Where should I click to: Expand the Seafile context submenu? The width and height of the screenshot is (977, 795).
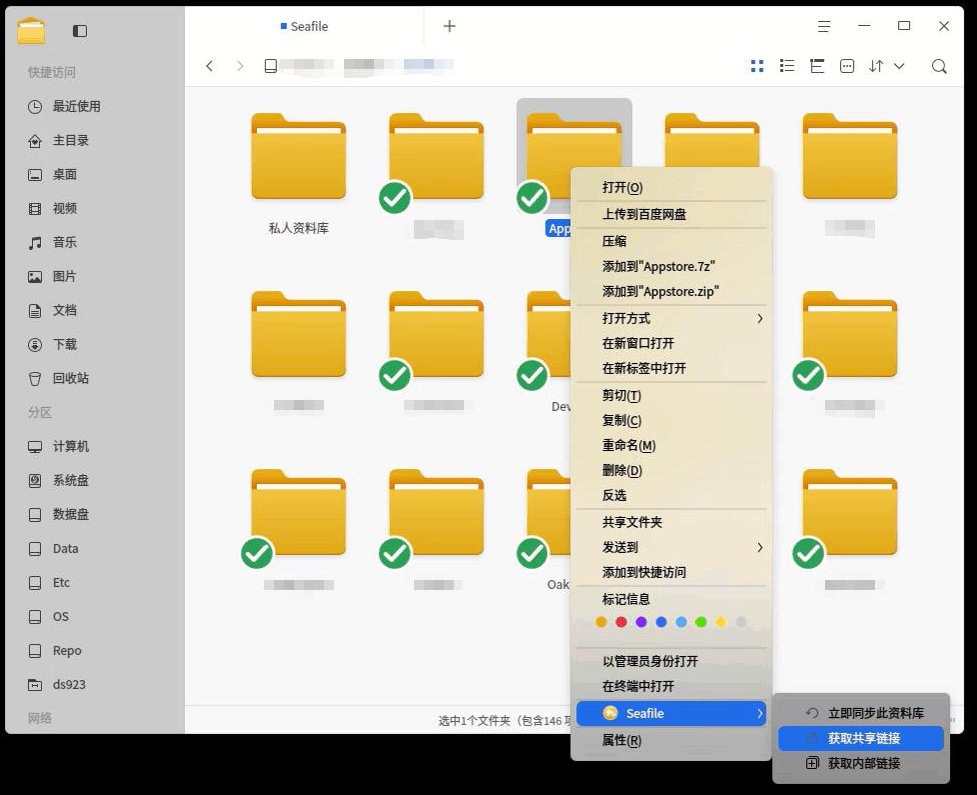pyautogui.click(x=671, y=713)
